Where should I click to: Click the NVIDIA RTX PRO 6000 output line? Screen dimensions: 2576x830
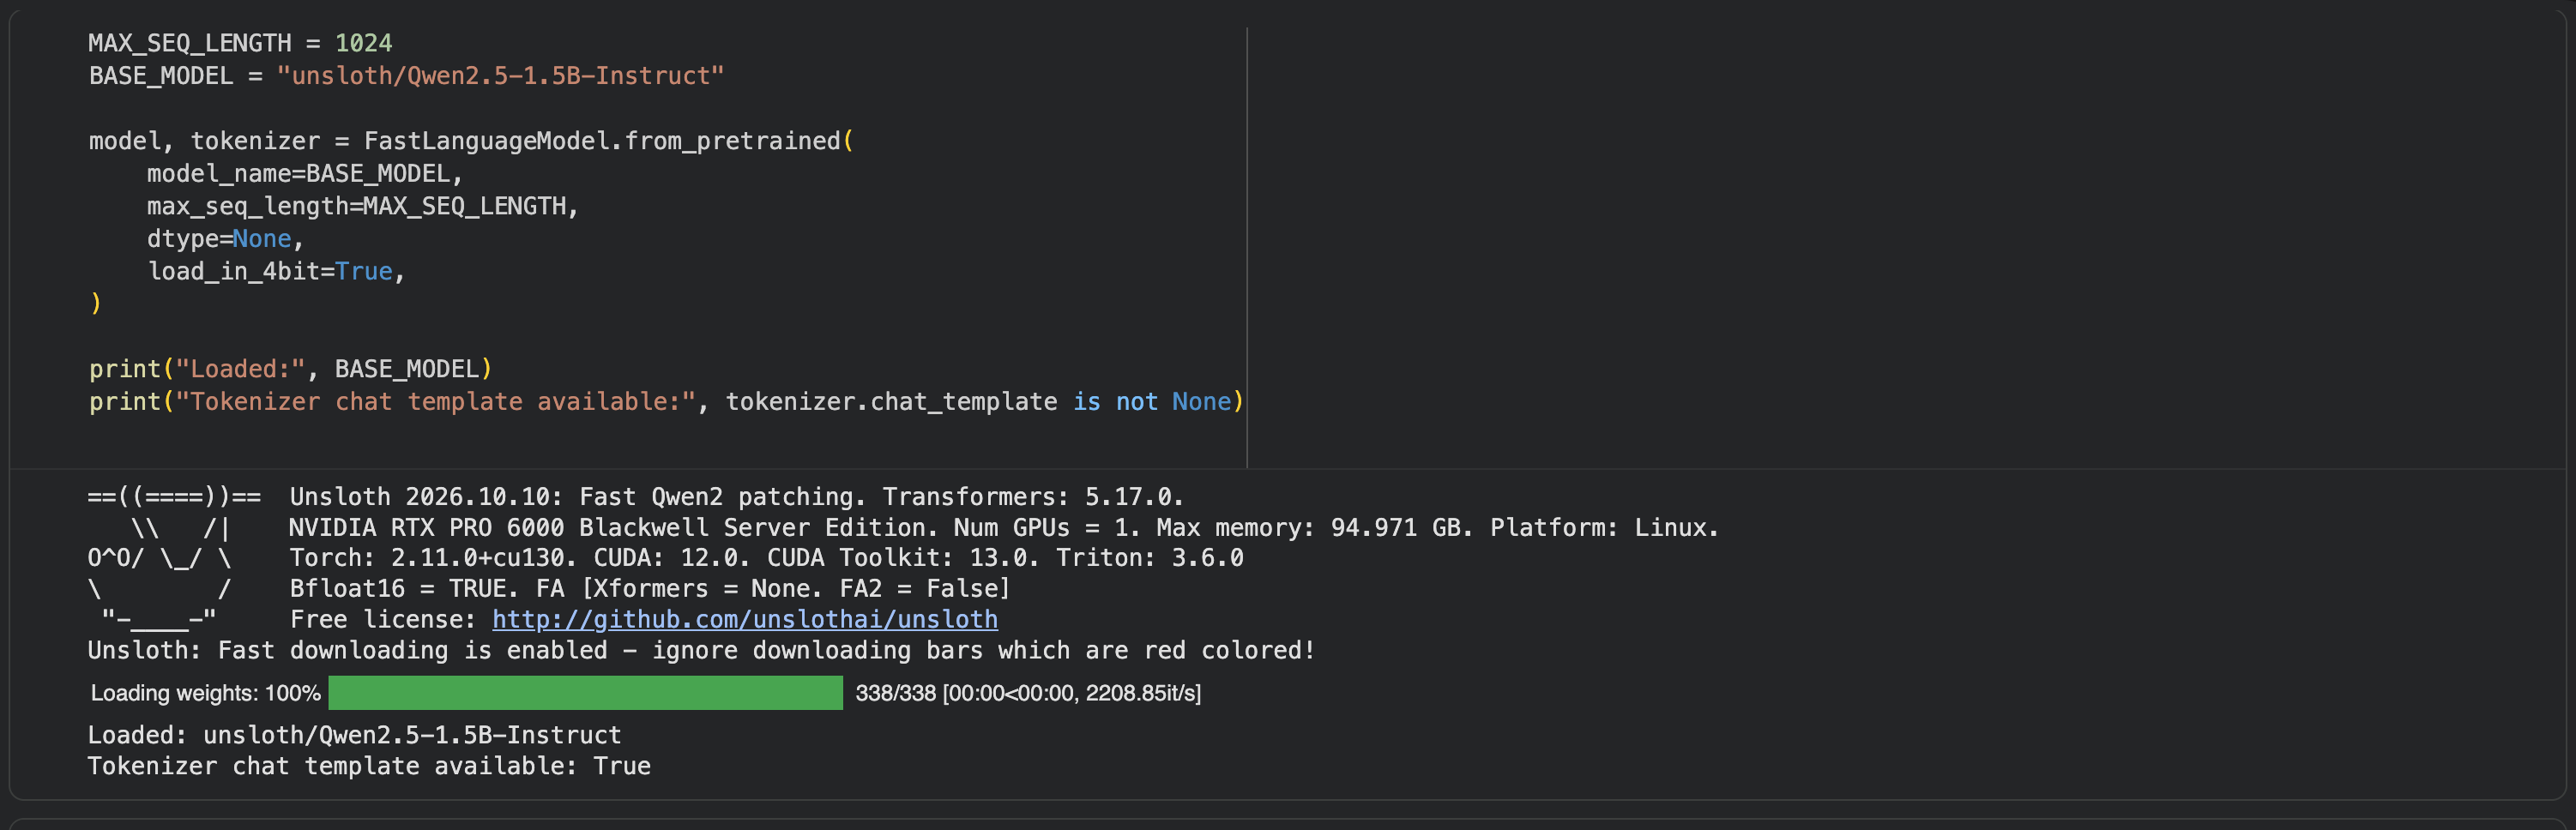(1003, 528)
